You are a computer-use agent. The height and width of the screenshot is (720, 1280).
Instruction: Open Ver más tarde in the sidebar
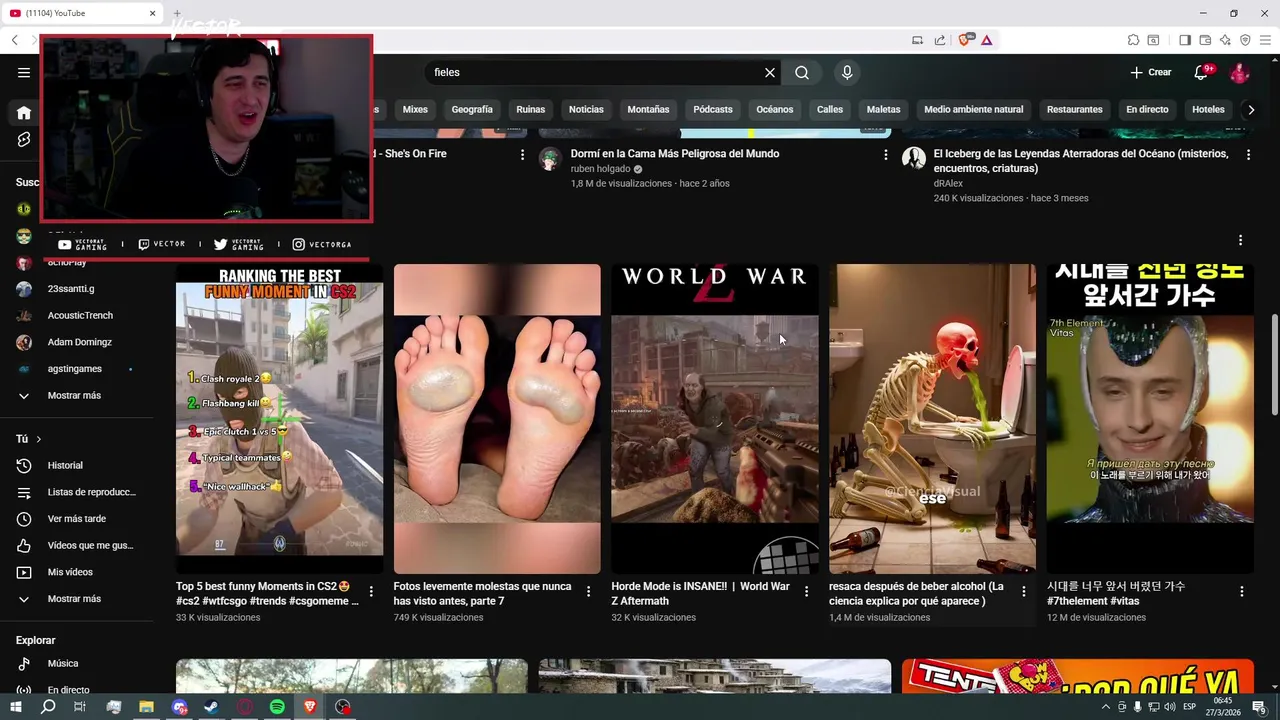77,519
